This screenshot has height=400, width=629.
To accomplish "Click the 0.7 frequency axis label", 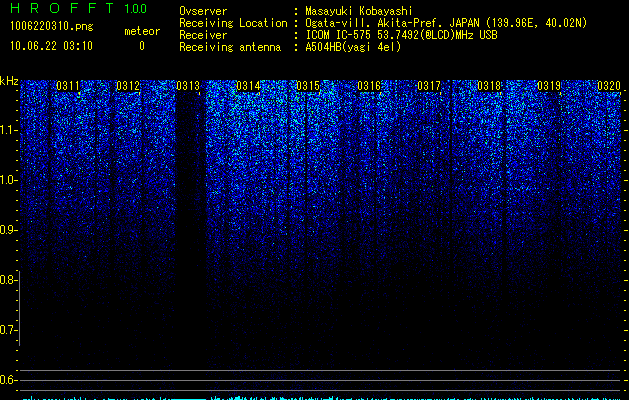I will (x=8, y=330).
